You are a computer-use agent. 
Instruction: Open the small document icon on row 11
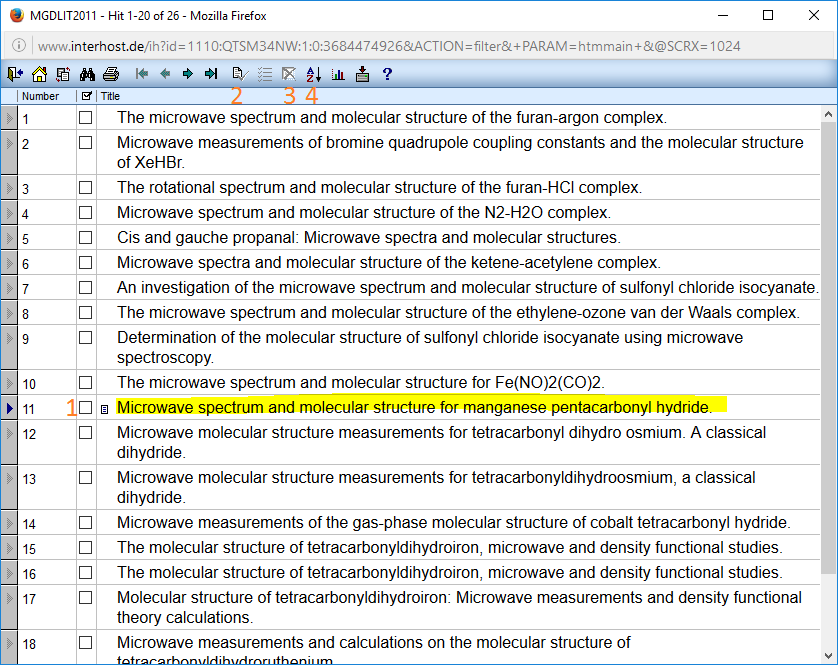pyautogui.click(x=105, y=409)
